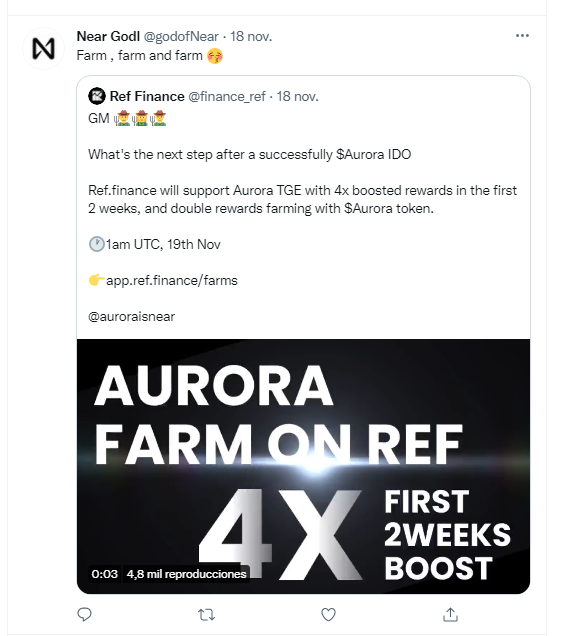Image resolution: width=572 pixels, height=636 pixels.
Task: Click the @finance_ref handle
Action: [227, 97]
